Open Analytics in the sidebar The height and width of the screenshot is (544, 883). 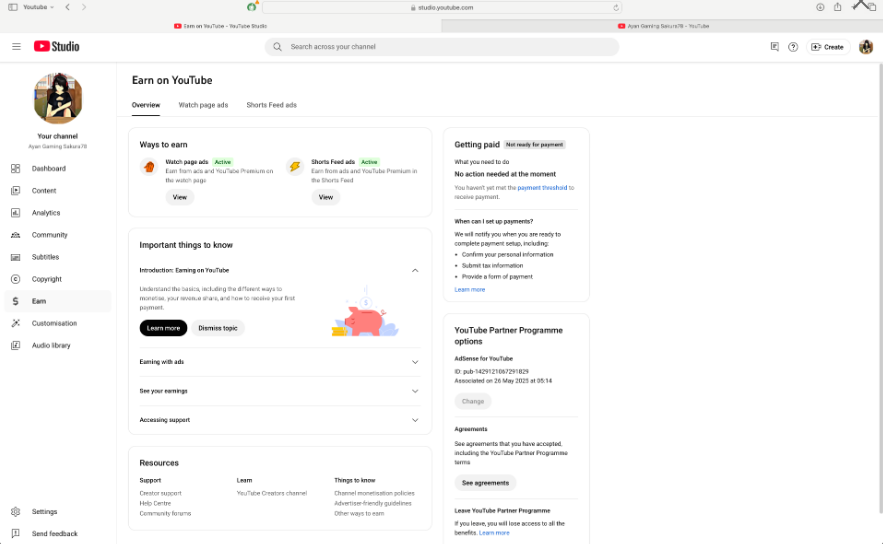pos(57,213)
